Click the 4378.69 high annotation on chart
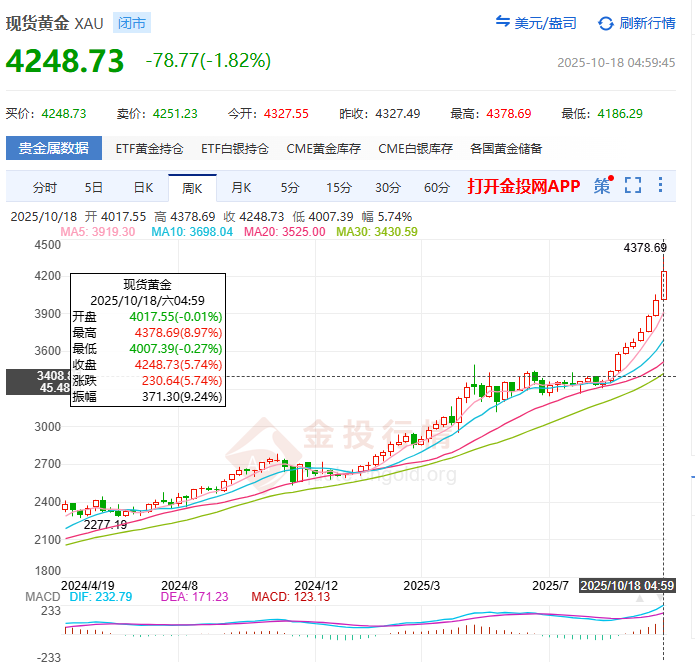The height and width of the screenshot is (662, 695). click(x=645, y=248)
